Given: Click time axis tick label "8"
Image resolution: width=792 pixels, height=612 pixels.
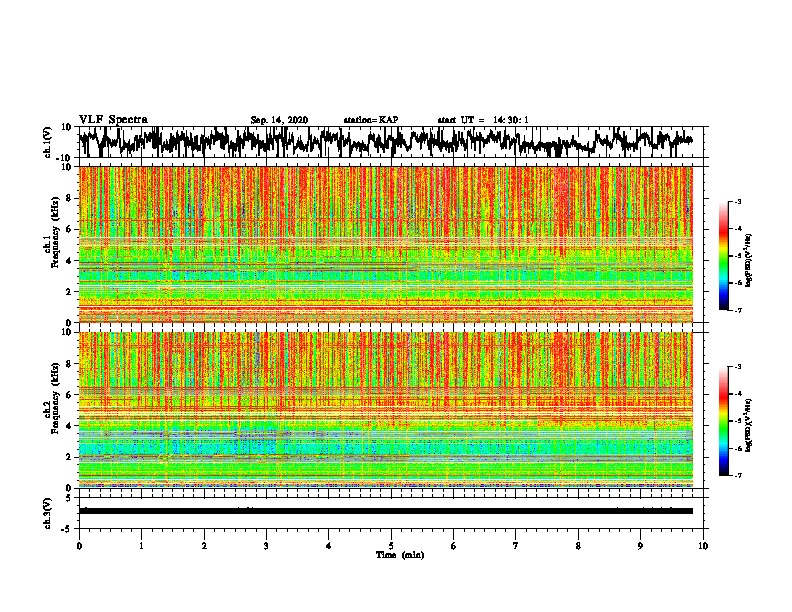Looking at the screenshot, I should click(578, 546).
